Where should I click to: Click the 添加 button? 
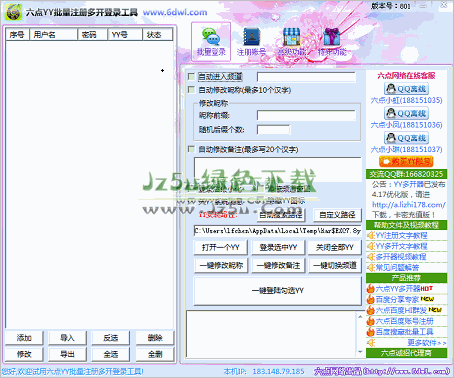24,338
